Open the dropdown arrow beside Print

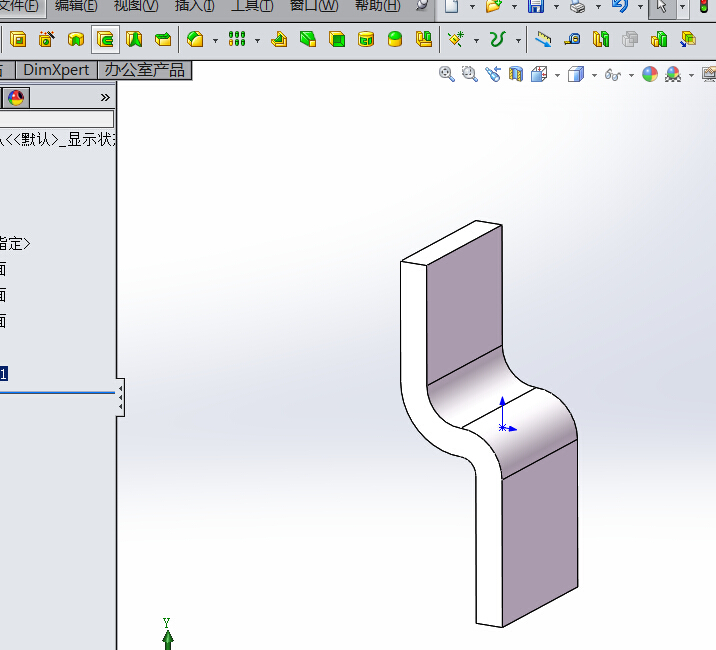tap(599, 7)
